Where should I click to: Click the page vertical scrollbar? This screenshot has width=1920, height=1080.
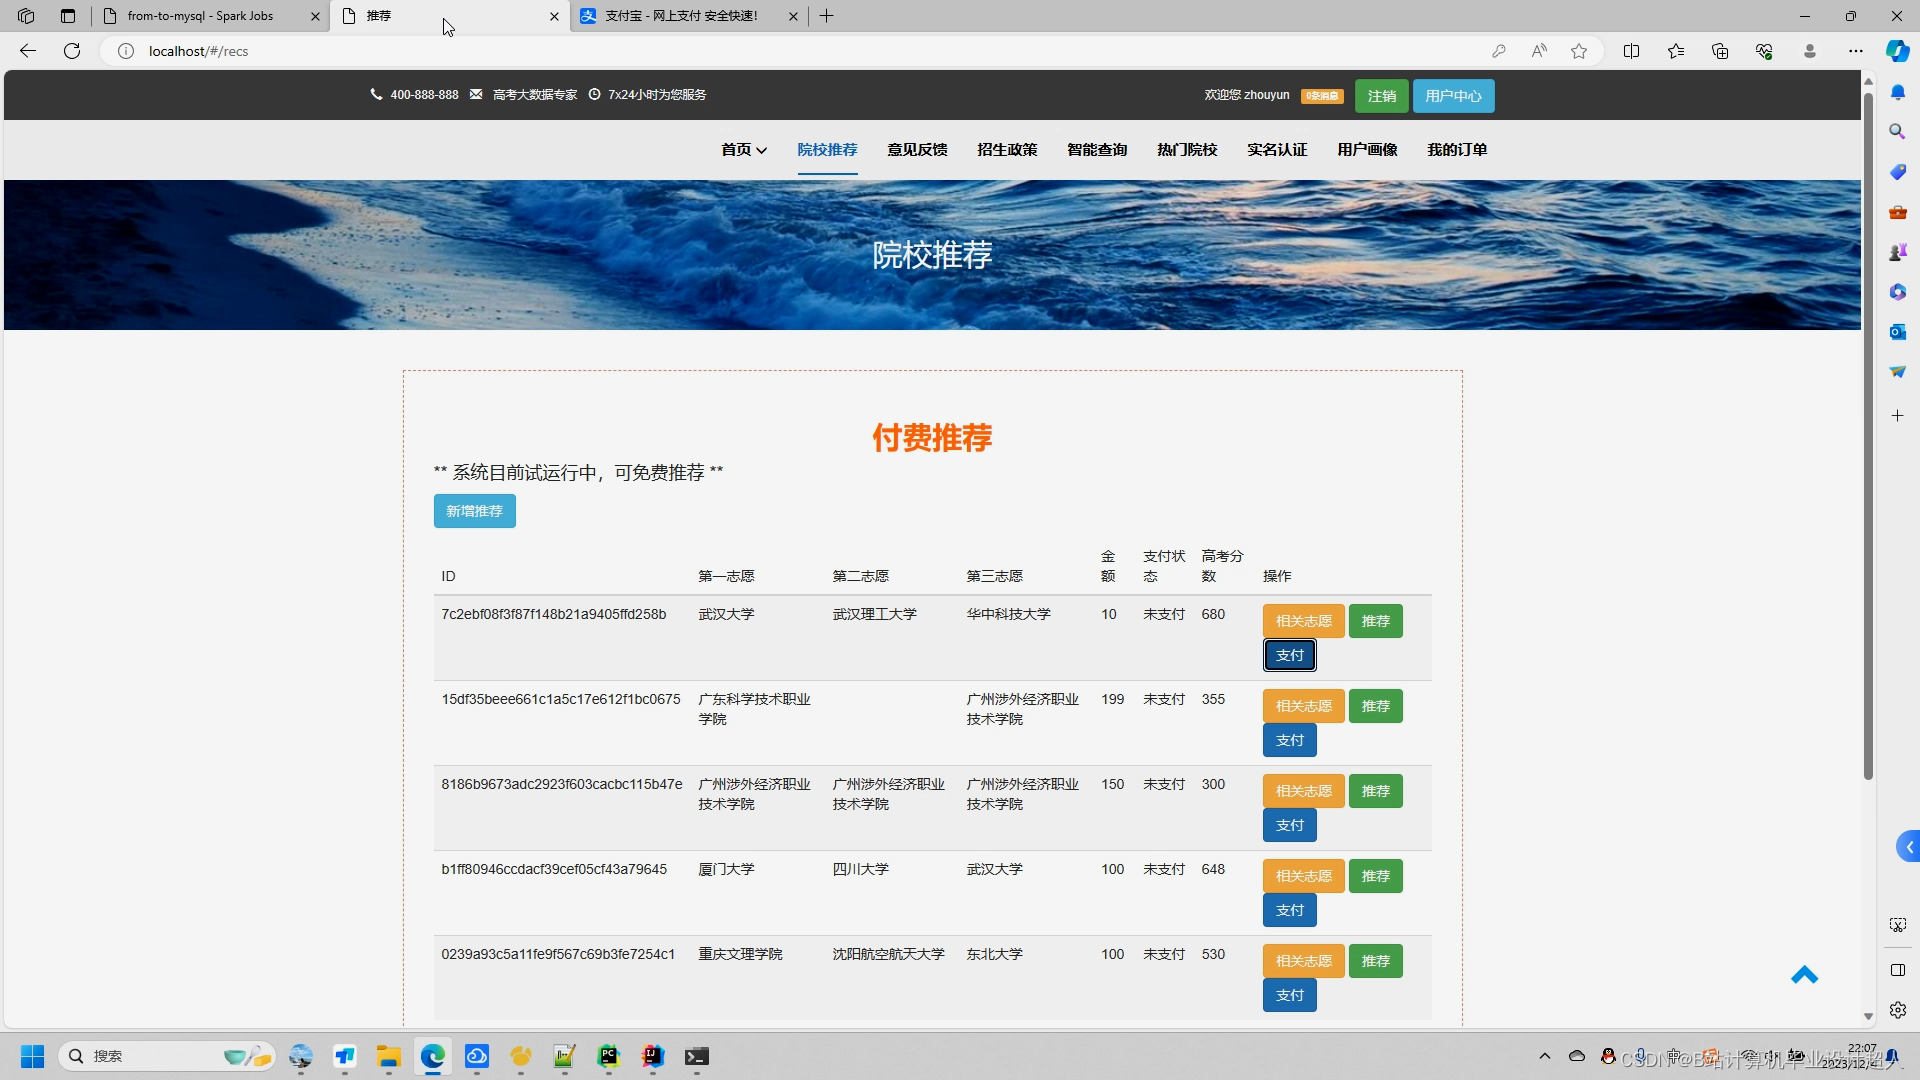(1868, 430)
